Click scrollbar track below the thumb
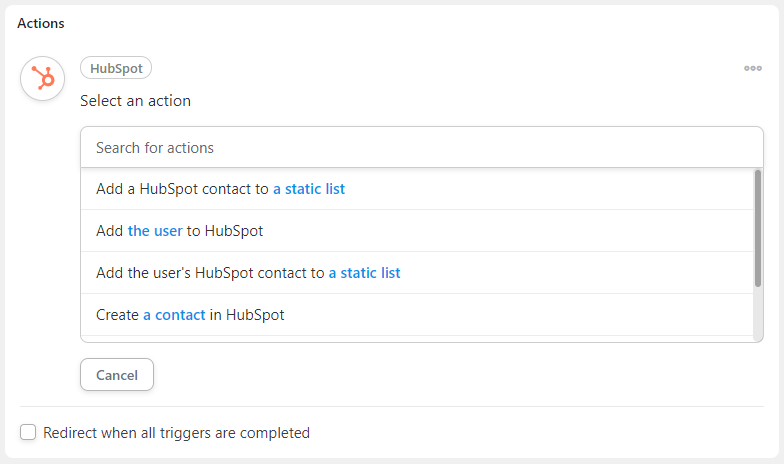Image resolution: width=784 pixels, height=464 pixels. click(x=758, y=314)
